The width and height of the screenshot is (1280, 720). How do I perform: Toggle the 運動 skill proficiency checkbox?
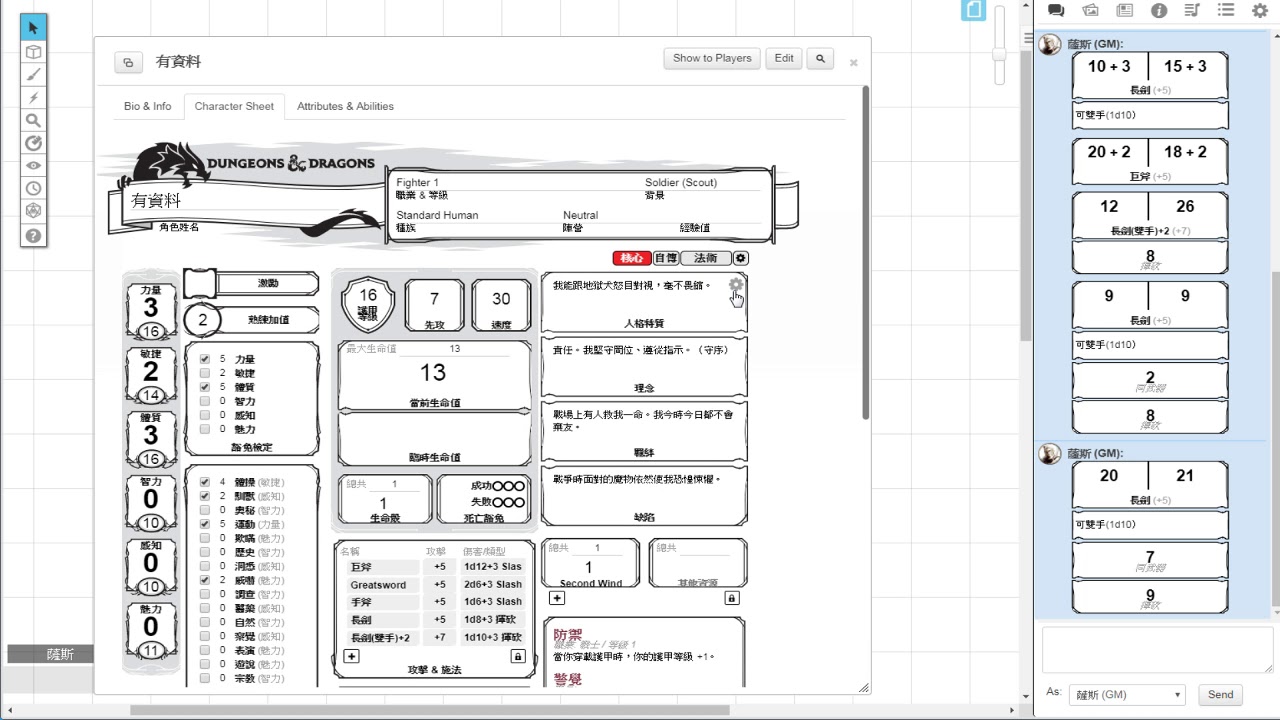pyautogui.click(x=205, y=524)
